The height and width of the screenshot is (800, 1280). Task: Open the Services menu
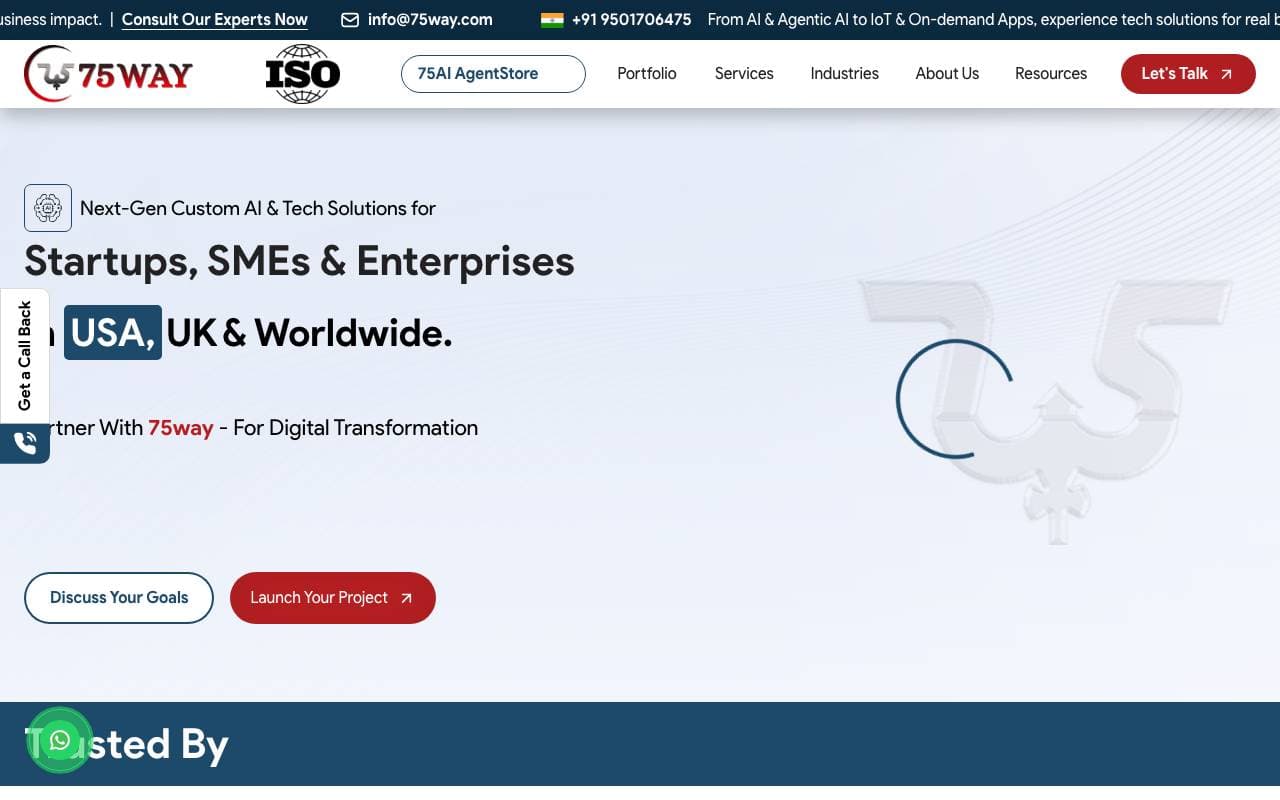744,74
